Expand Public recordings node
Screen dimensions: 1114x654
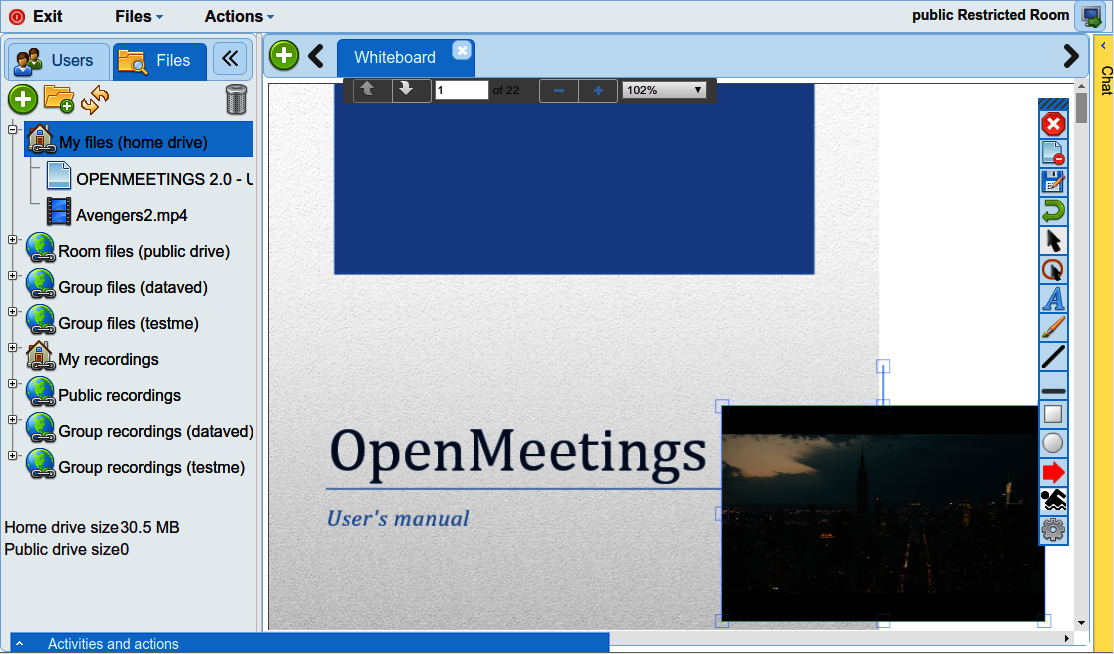coord(12,383)
